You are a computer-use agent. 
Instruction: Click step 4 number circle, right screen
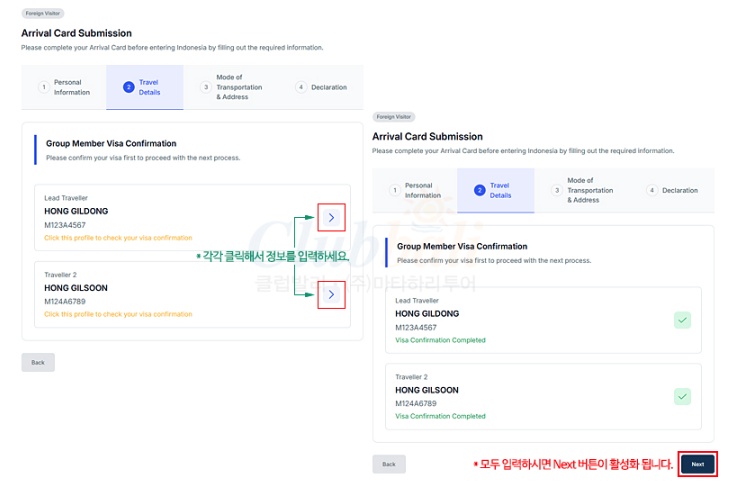[652, 190]
